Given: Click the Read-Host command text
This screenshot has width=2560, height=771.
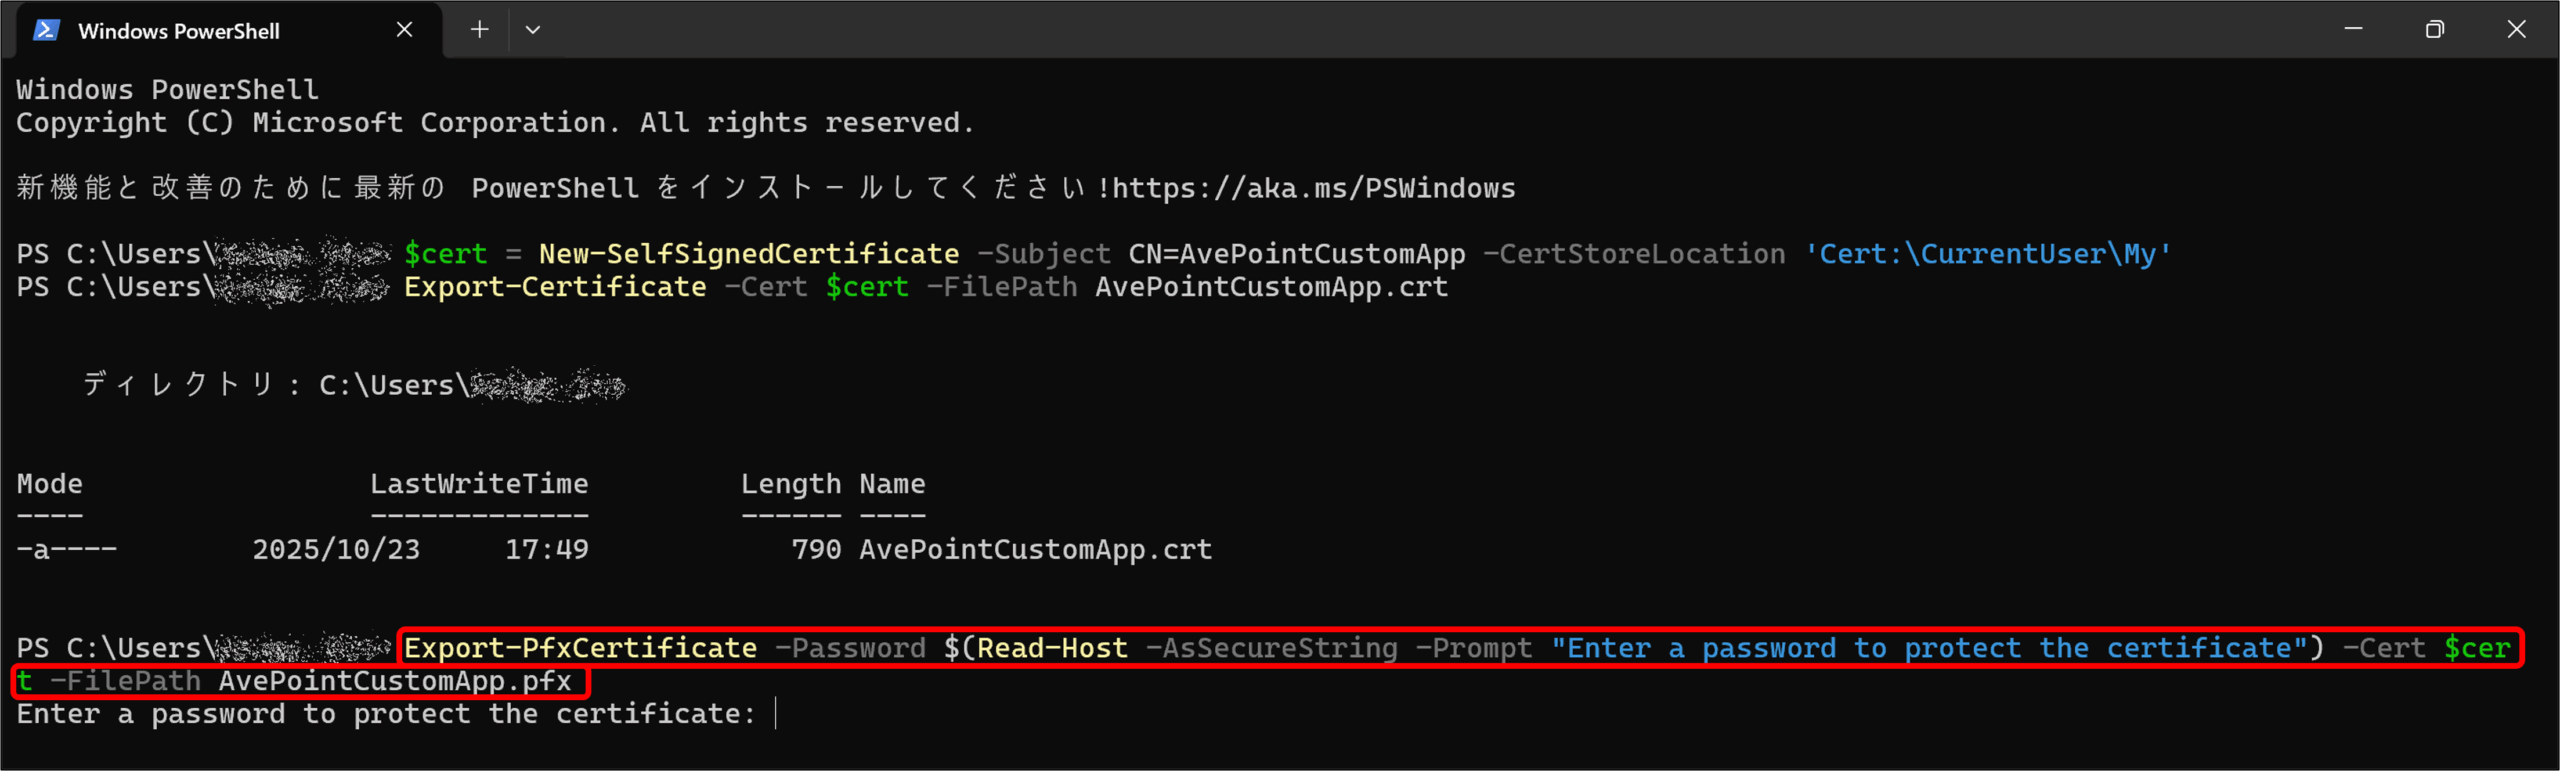Looking at the screenshot, I should (1052, 648).
